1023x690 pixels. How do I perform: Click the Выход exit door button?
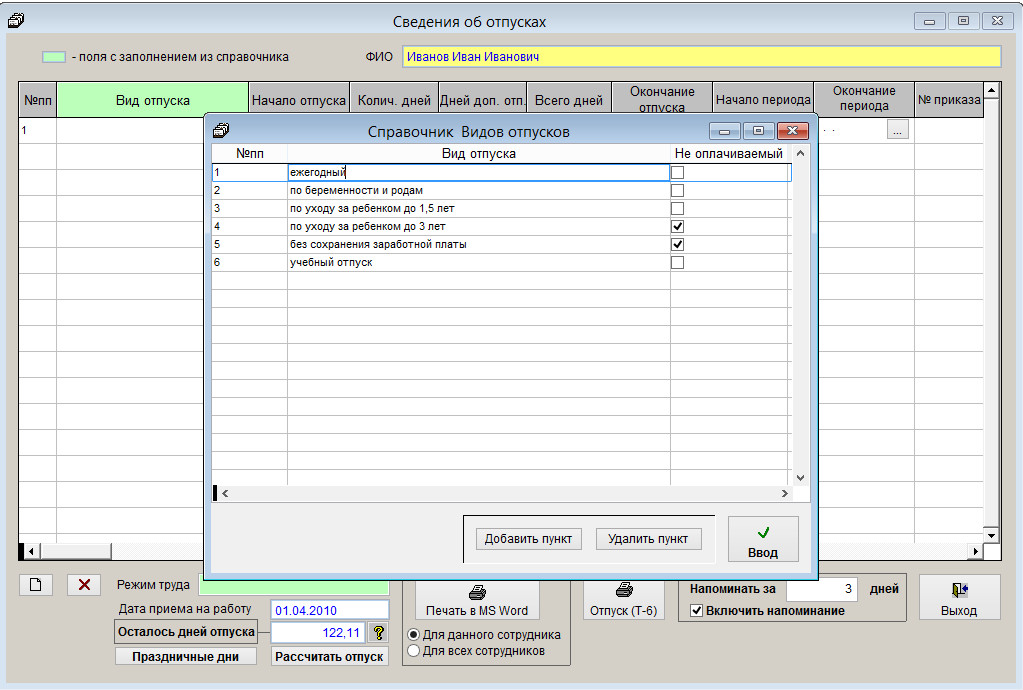(x=958, y=598)
